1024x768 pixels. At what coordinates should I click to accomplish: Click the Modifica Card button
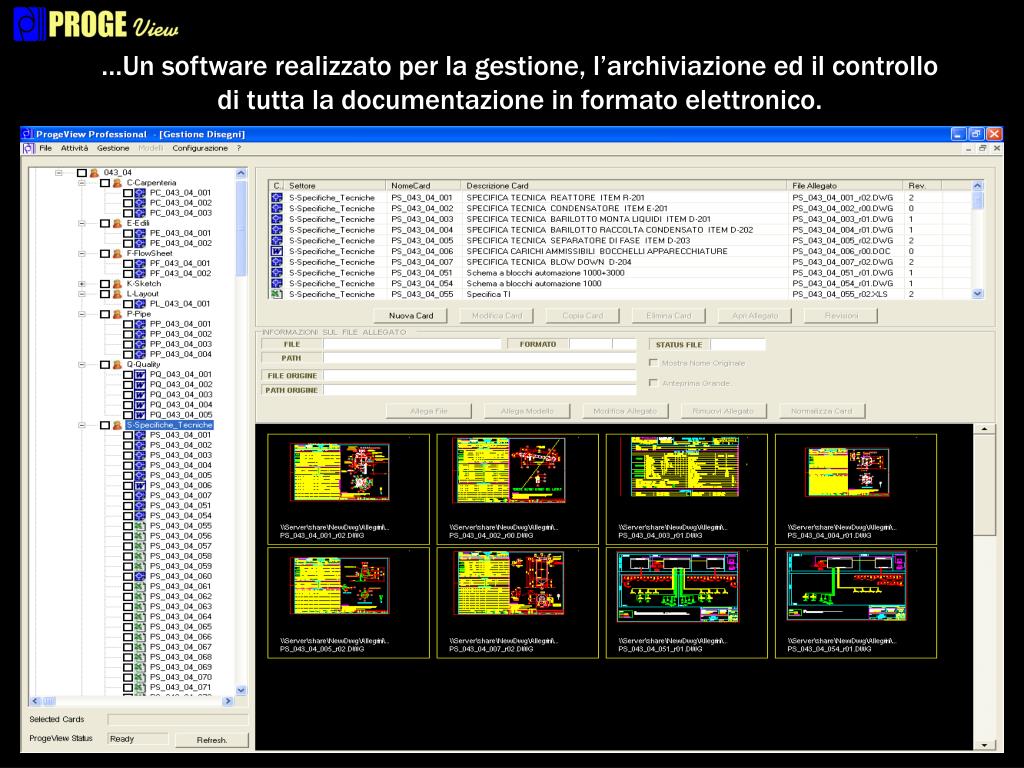point(496,315)
